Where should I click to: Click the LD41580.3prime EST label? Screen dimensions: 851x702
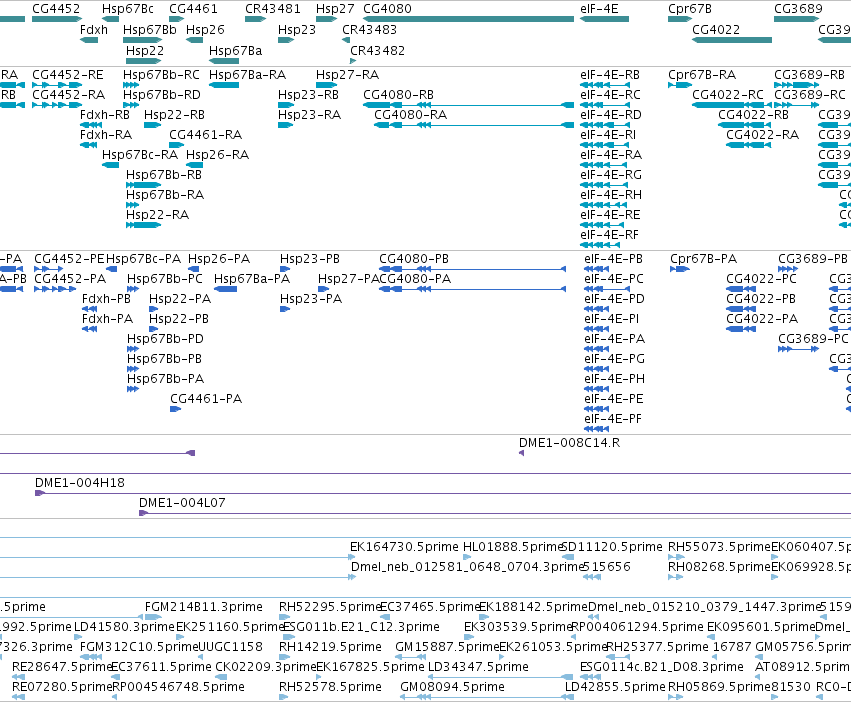coord(124,627)
